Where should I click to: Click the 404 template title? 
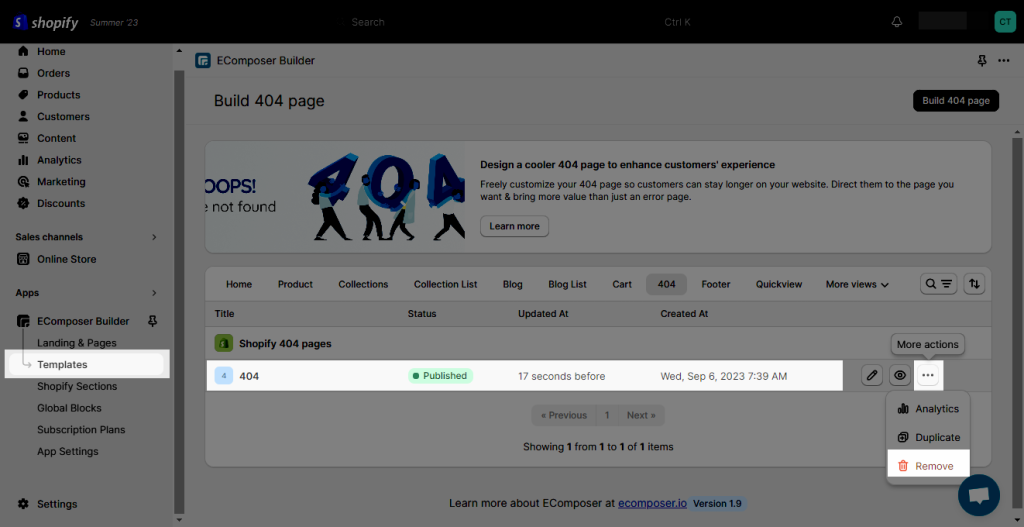coord(249,376)
